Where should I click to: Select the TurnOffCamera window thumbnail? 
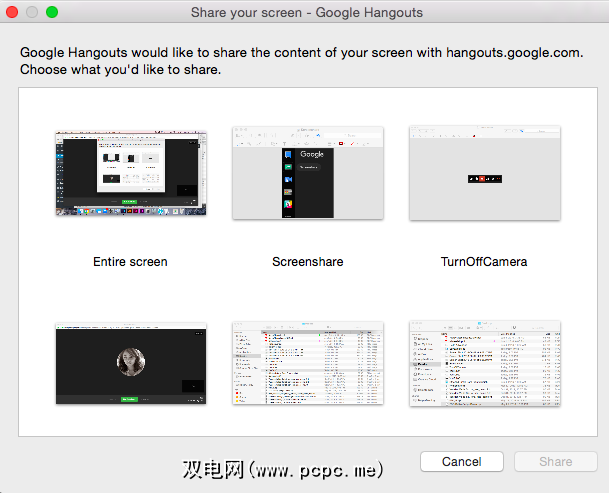point(485,173)
